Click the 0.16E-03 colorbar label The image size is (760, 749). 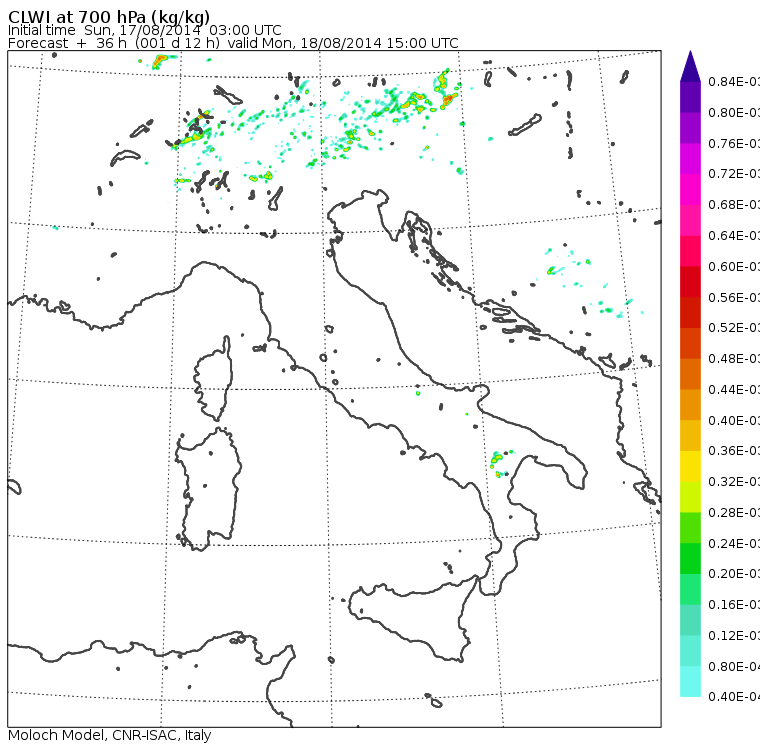pyautogui.click(x=734, y=605)
